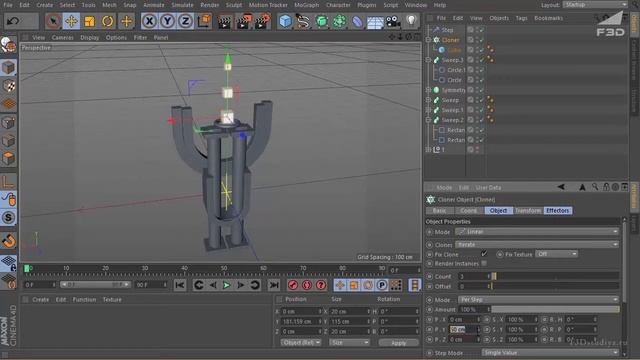This screenshot has width=640, height=360.
Task: Enable Polygons mode in left toolbar
Action: pyautogui.click(x=9, y=158)
